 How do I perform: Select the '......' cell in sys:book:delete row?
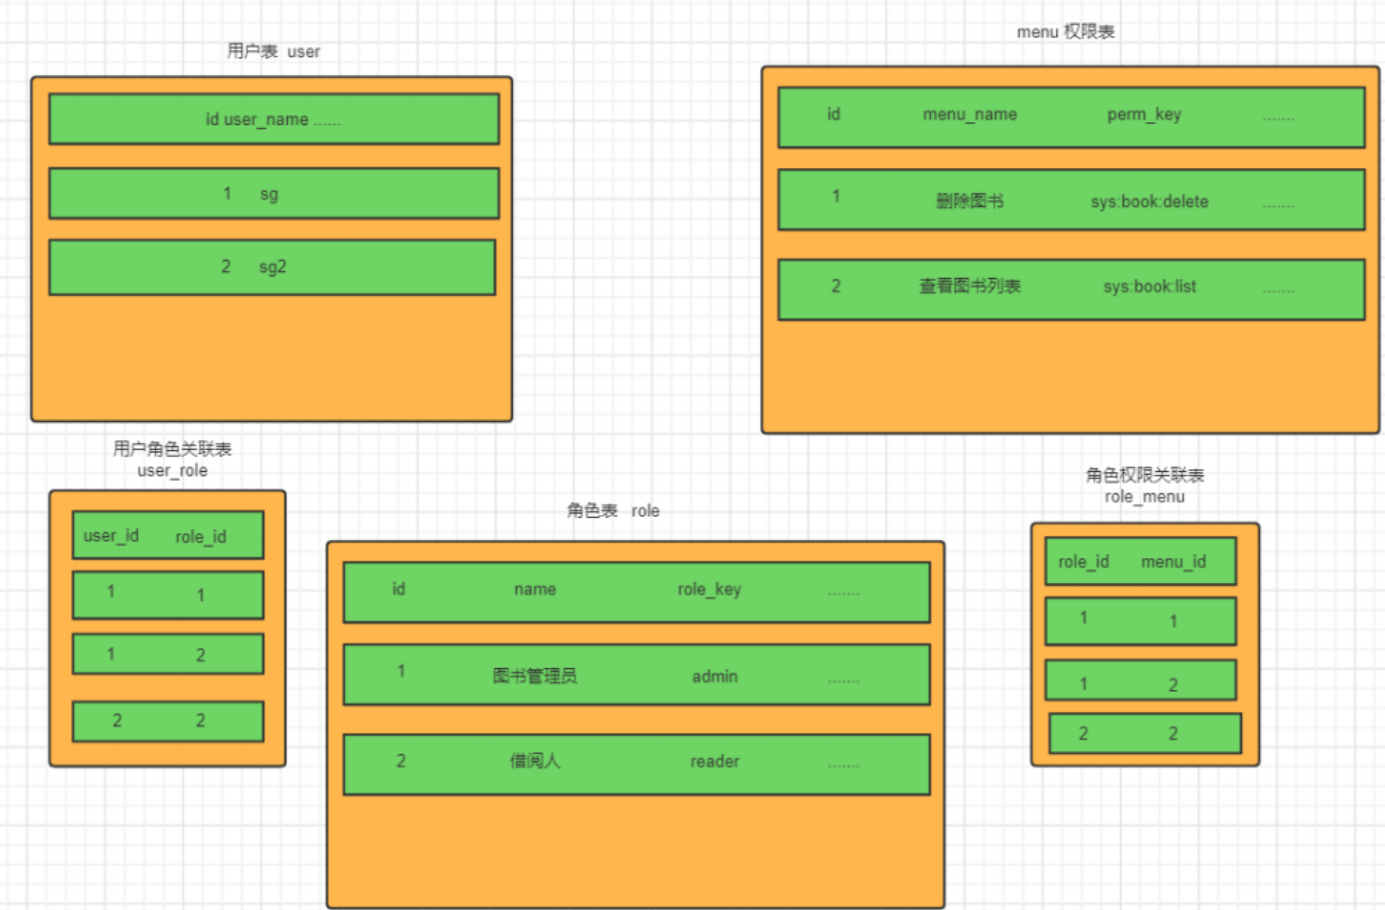pos(1278,205)
